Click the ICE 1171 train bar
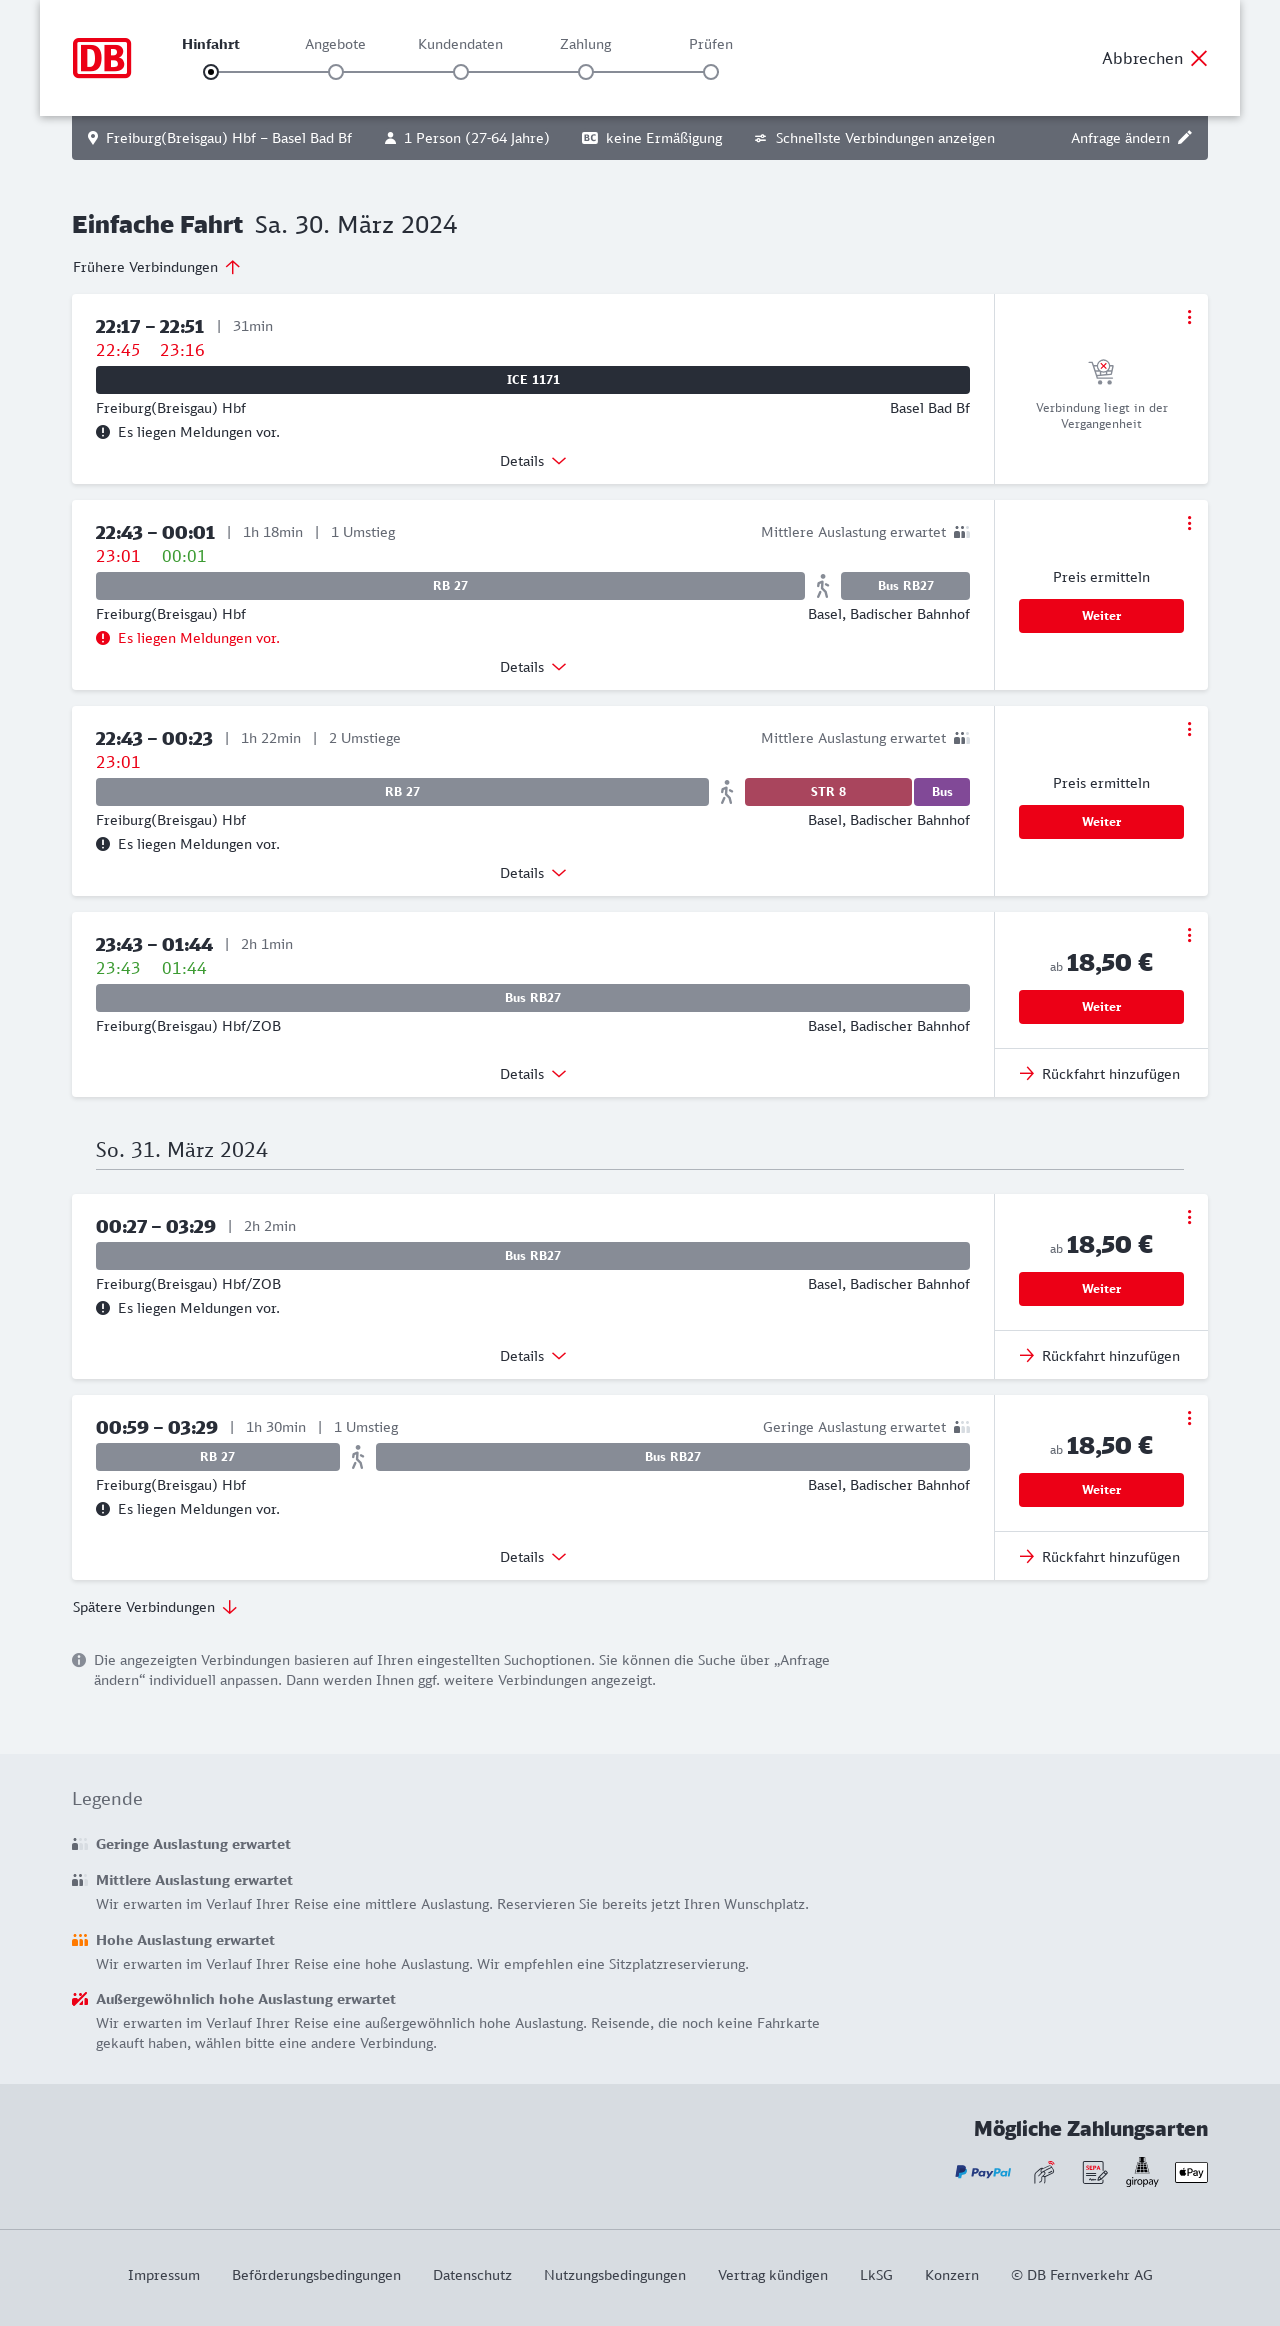The width and height of the screenshot is (1280, 2326). tap(533, 380)
